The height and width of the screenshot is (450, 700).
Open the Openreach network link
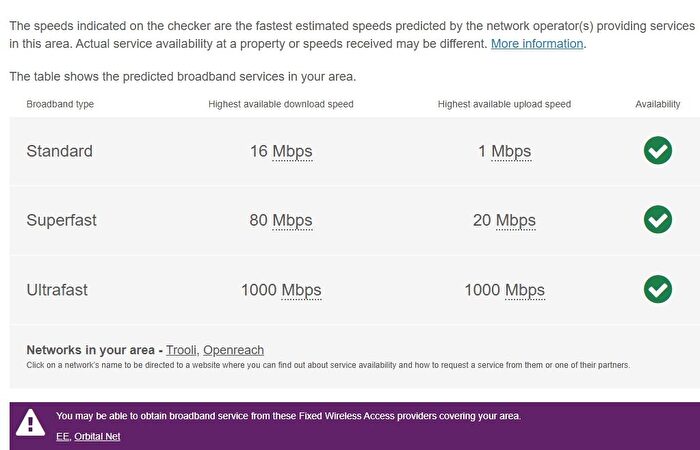[x=233, y=350]
